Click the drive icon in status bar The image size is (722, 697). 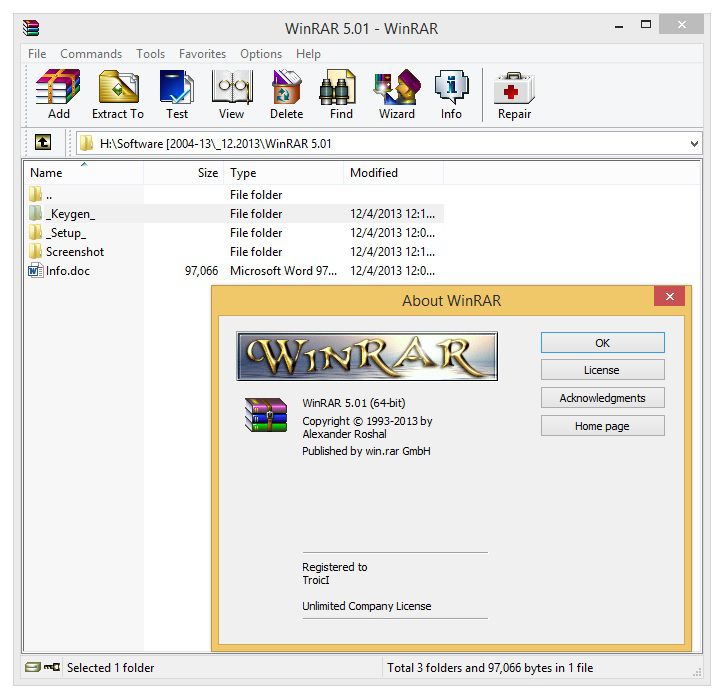[x=33, y=667]
